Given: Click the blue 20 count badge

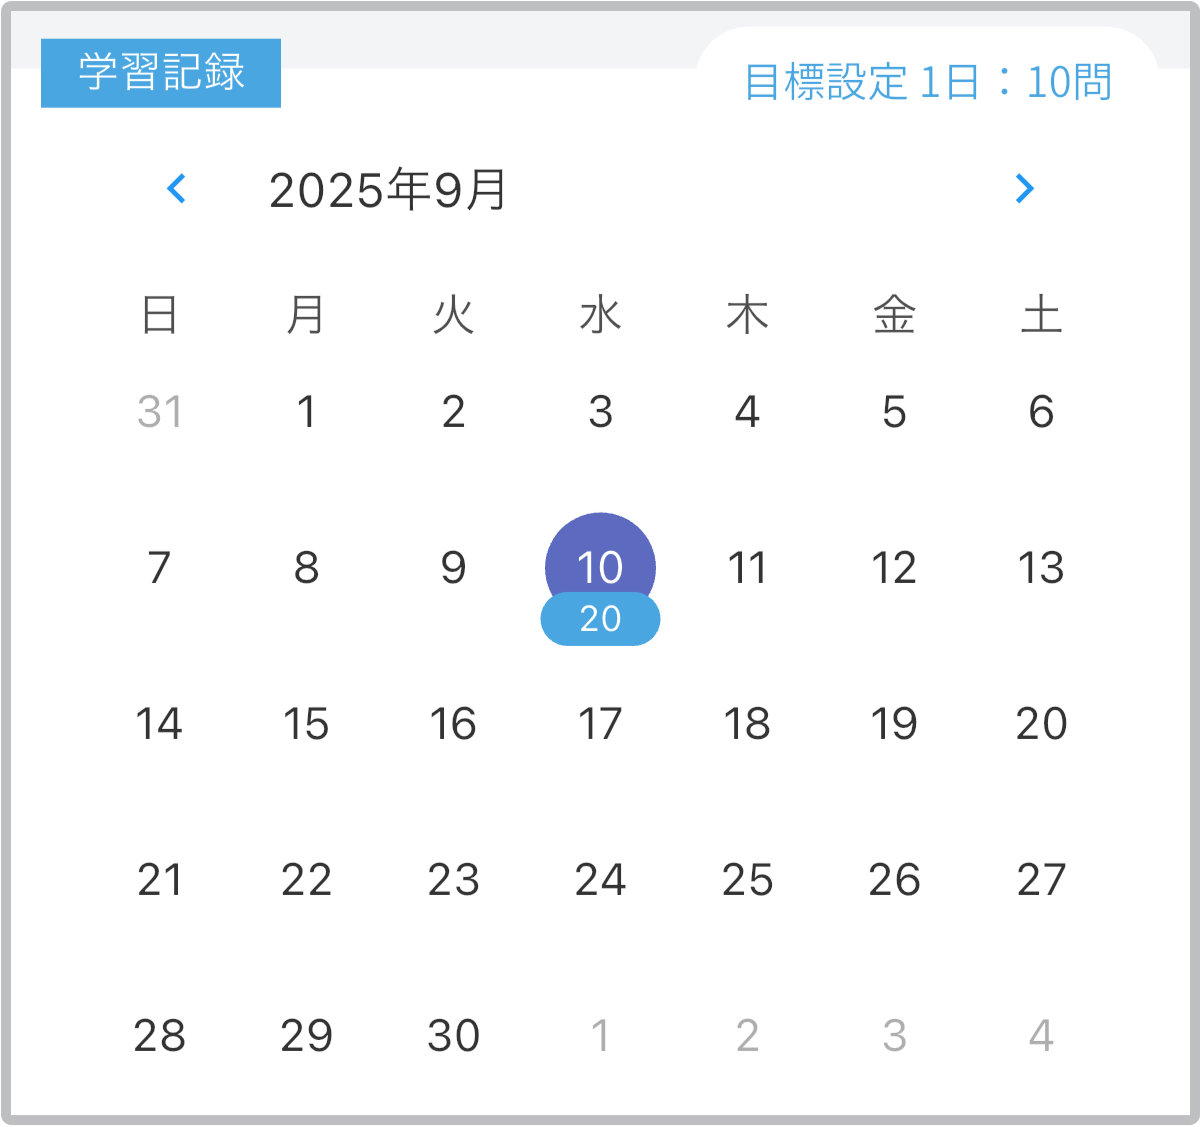Looking at the screenshot, I should pyautogui.click(x=600, y=620).
